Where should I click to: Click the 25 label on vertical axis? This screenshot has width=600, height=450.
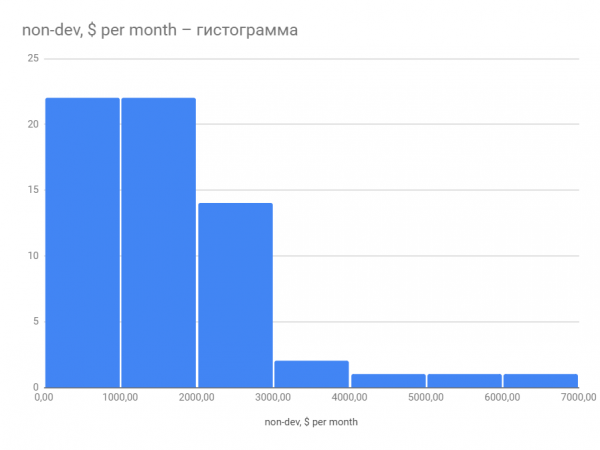33,58
